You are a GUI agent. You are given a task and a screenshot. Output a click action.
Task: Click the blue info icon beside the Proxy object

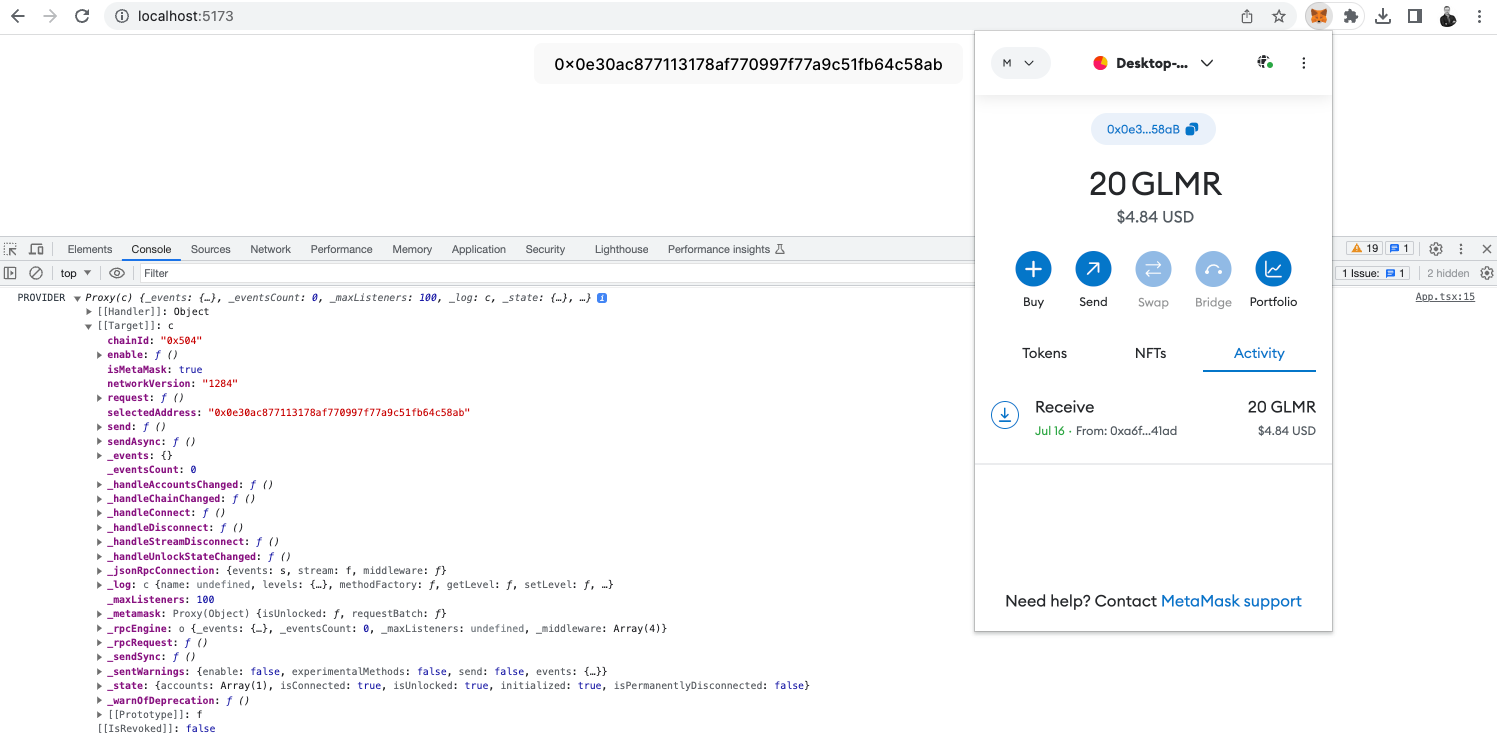click(x=602, y=298)
